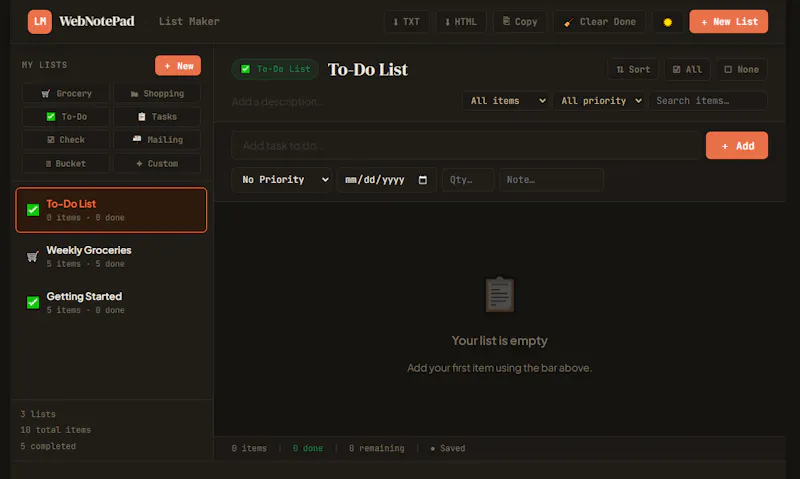Choose the Mailing list template

157,140
